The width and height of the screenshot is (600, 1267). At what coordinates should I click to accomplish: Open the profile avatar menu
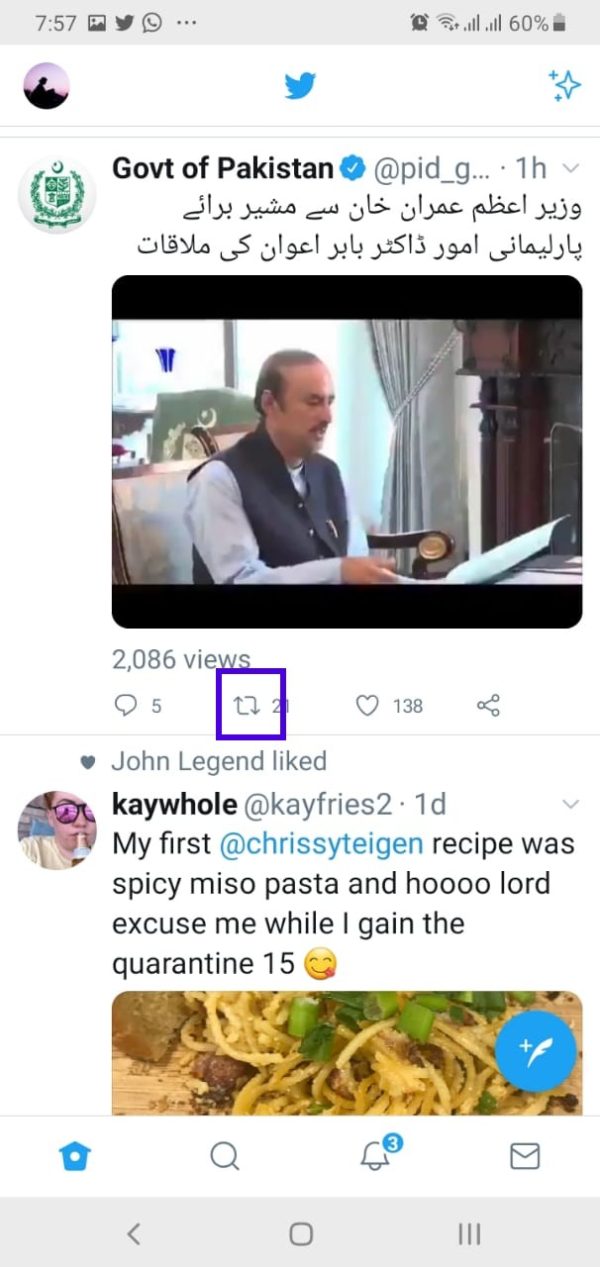(46, 86)
